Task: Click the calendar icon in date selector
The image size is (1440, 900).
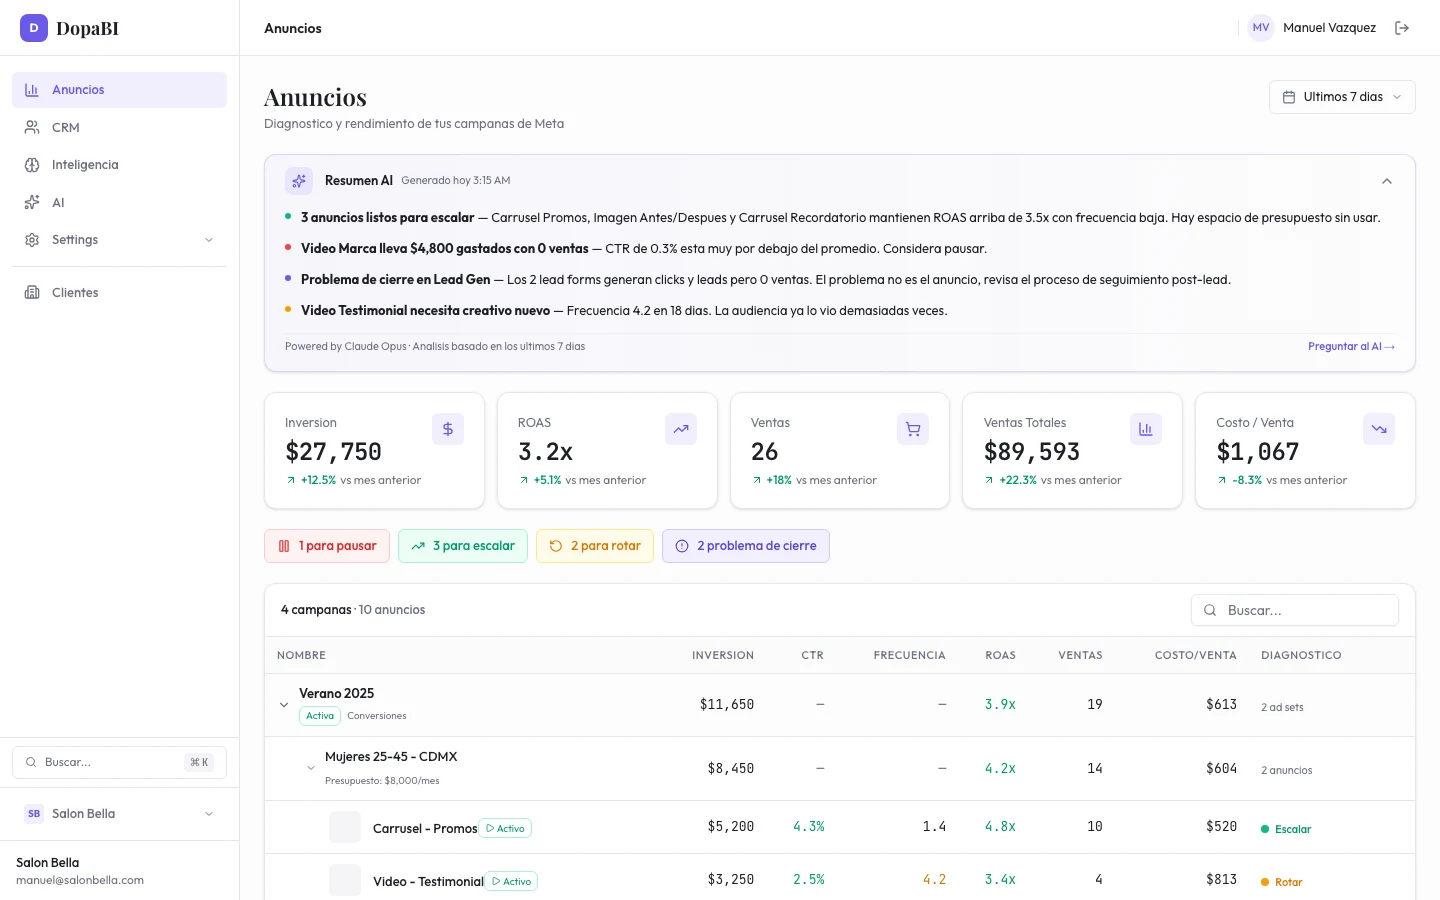Action: (x=1289, y=97)
